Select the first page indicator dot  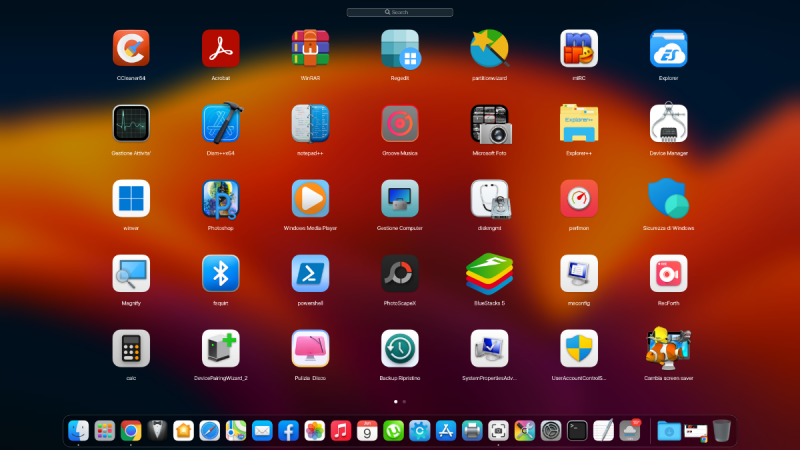[x=396, y=402]
